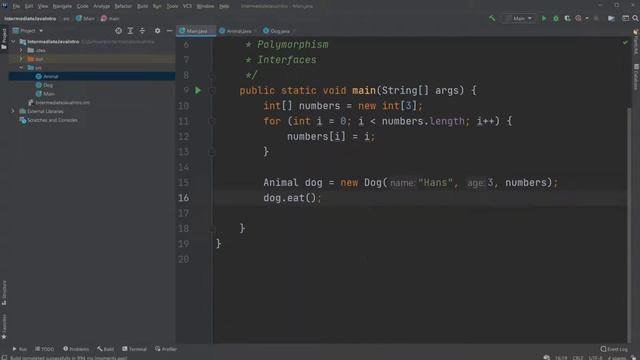Open the Terminal tool window
The width and height of the screenshot is (640, 360).
(134, 349)
